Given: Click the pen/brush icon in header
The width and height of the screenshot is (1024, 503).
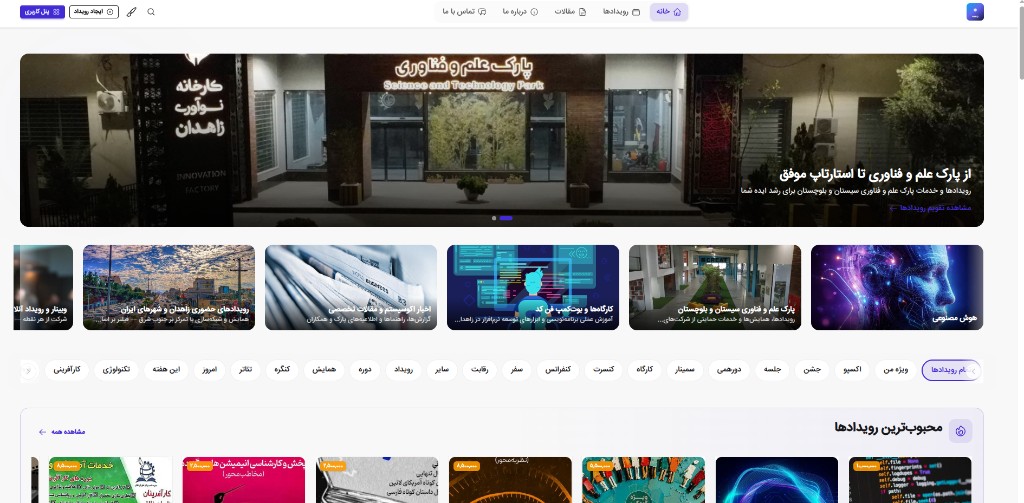Looking at the screenshot, I should (131, 12).
